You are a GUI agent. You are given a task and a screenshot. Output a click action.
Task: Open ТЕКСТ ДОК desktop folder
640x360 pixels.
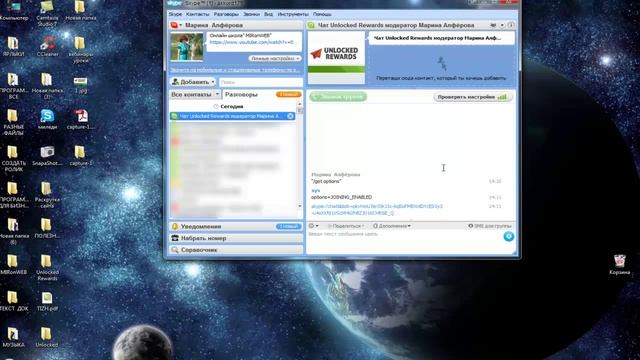pyautogui.click(x=13, y=301)
